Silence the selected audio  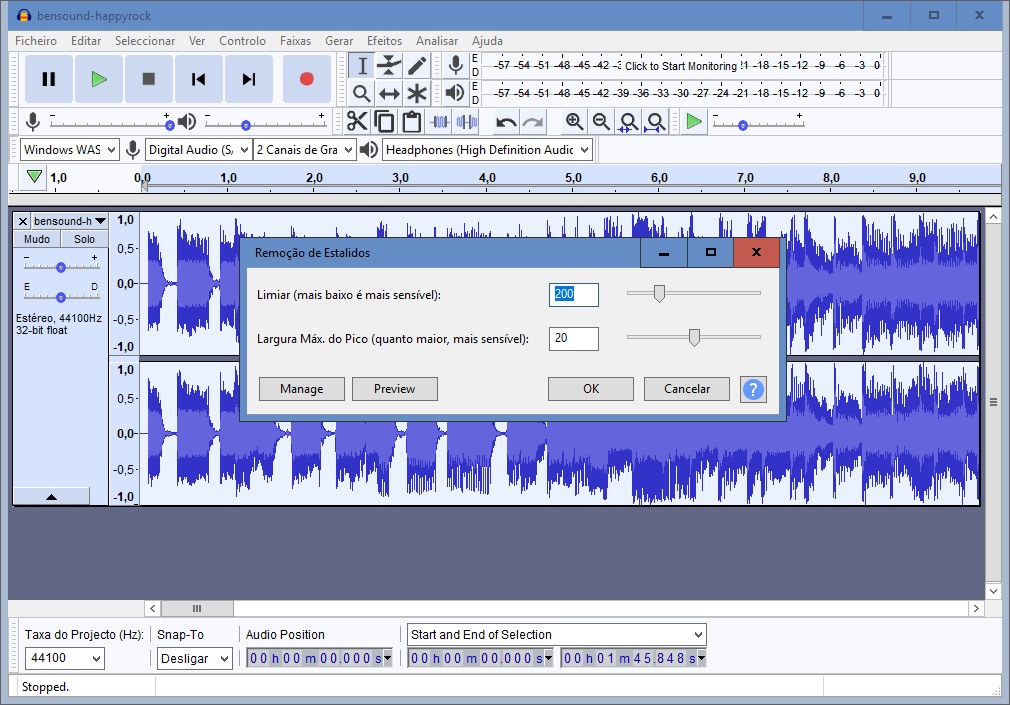tap(467, 121)
